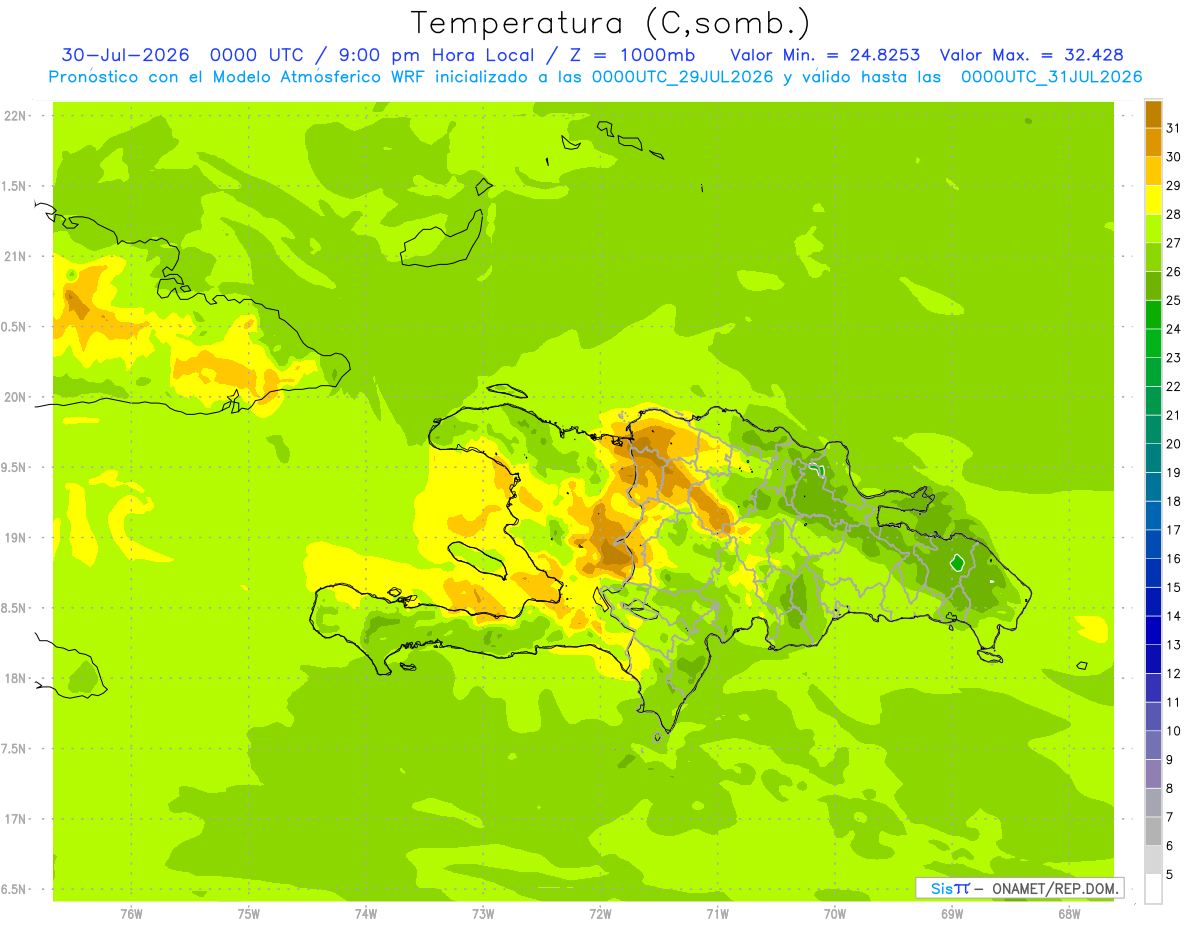Click the '76W' longitude label
1200x927 pixels.
click(x=131, y=913)
